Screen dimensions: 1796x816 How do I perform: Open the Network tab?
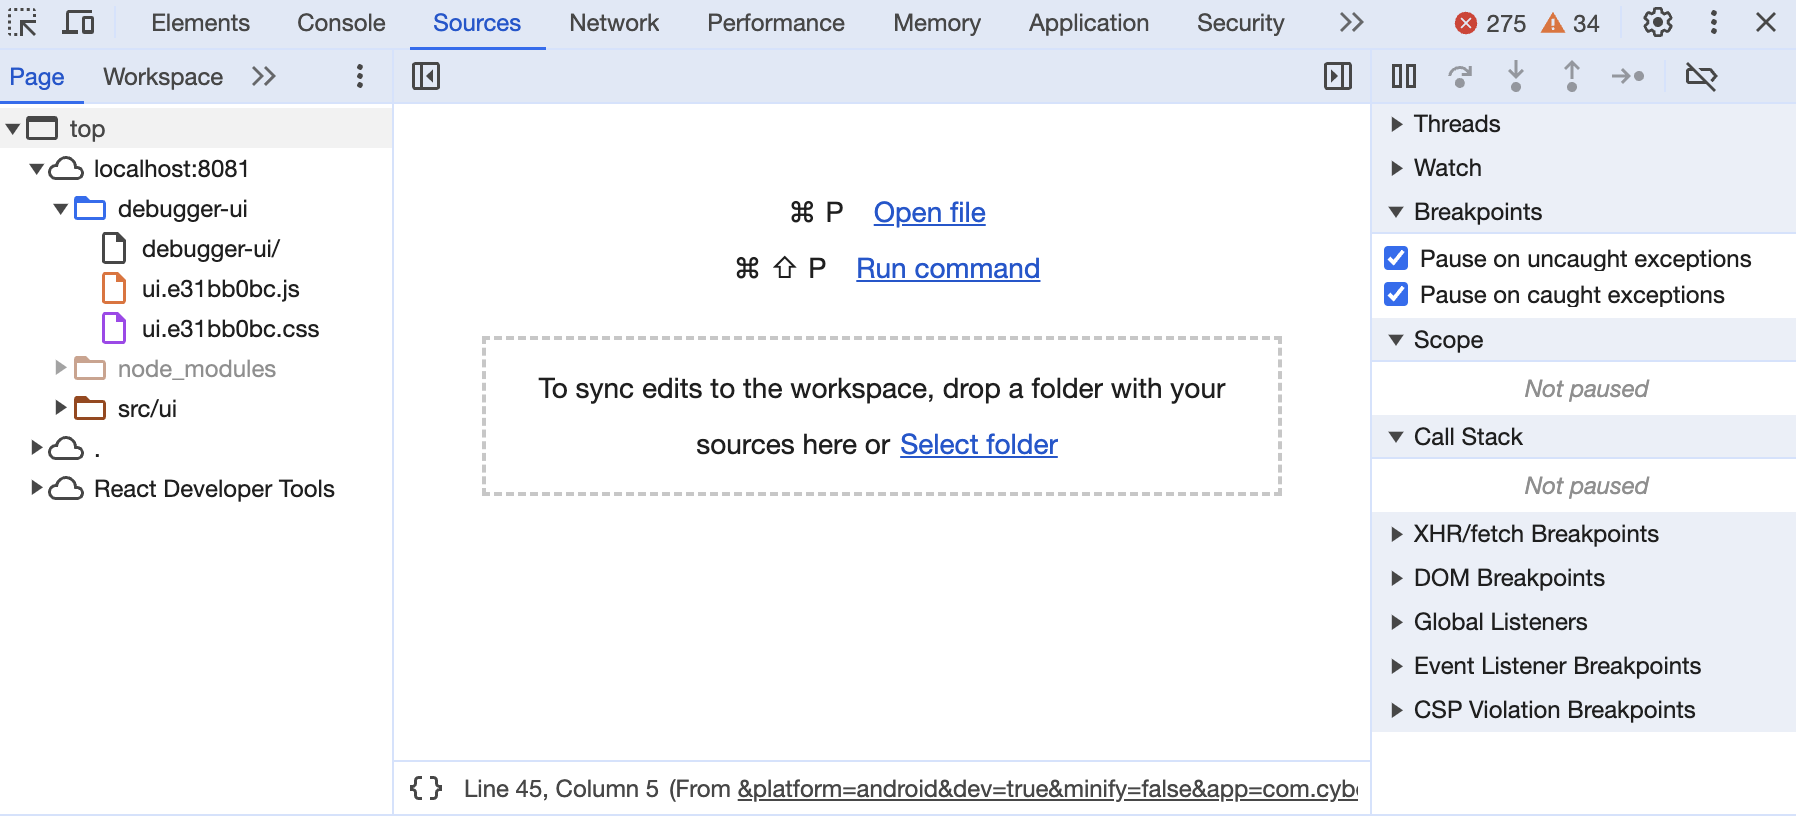[614, 23]
